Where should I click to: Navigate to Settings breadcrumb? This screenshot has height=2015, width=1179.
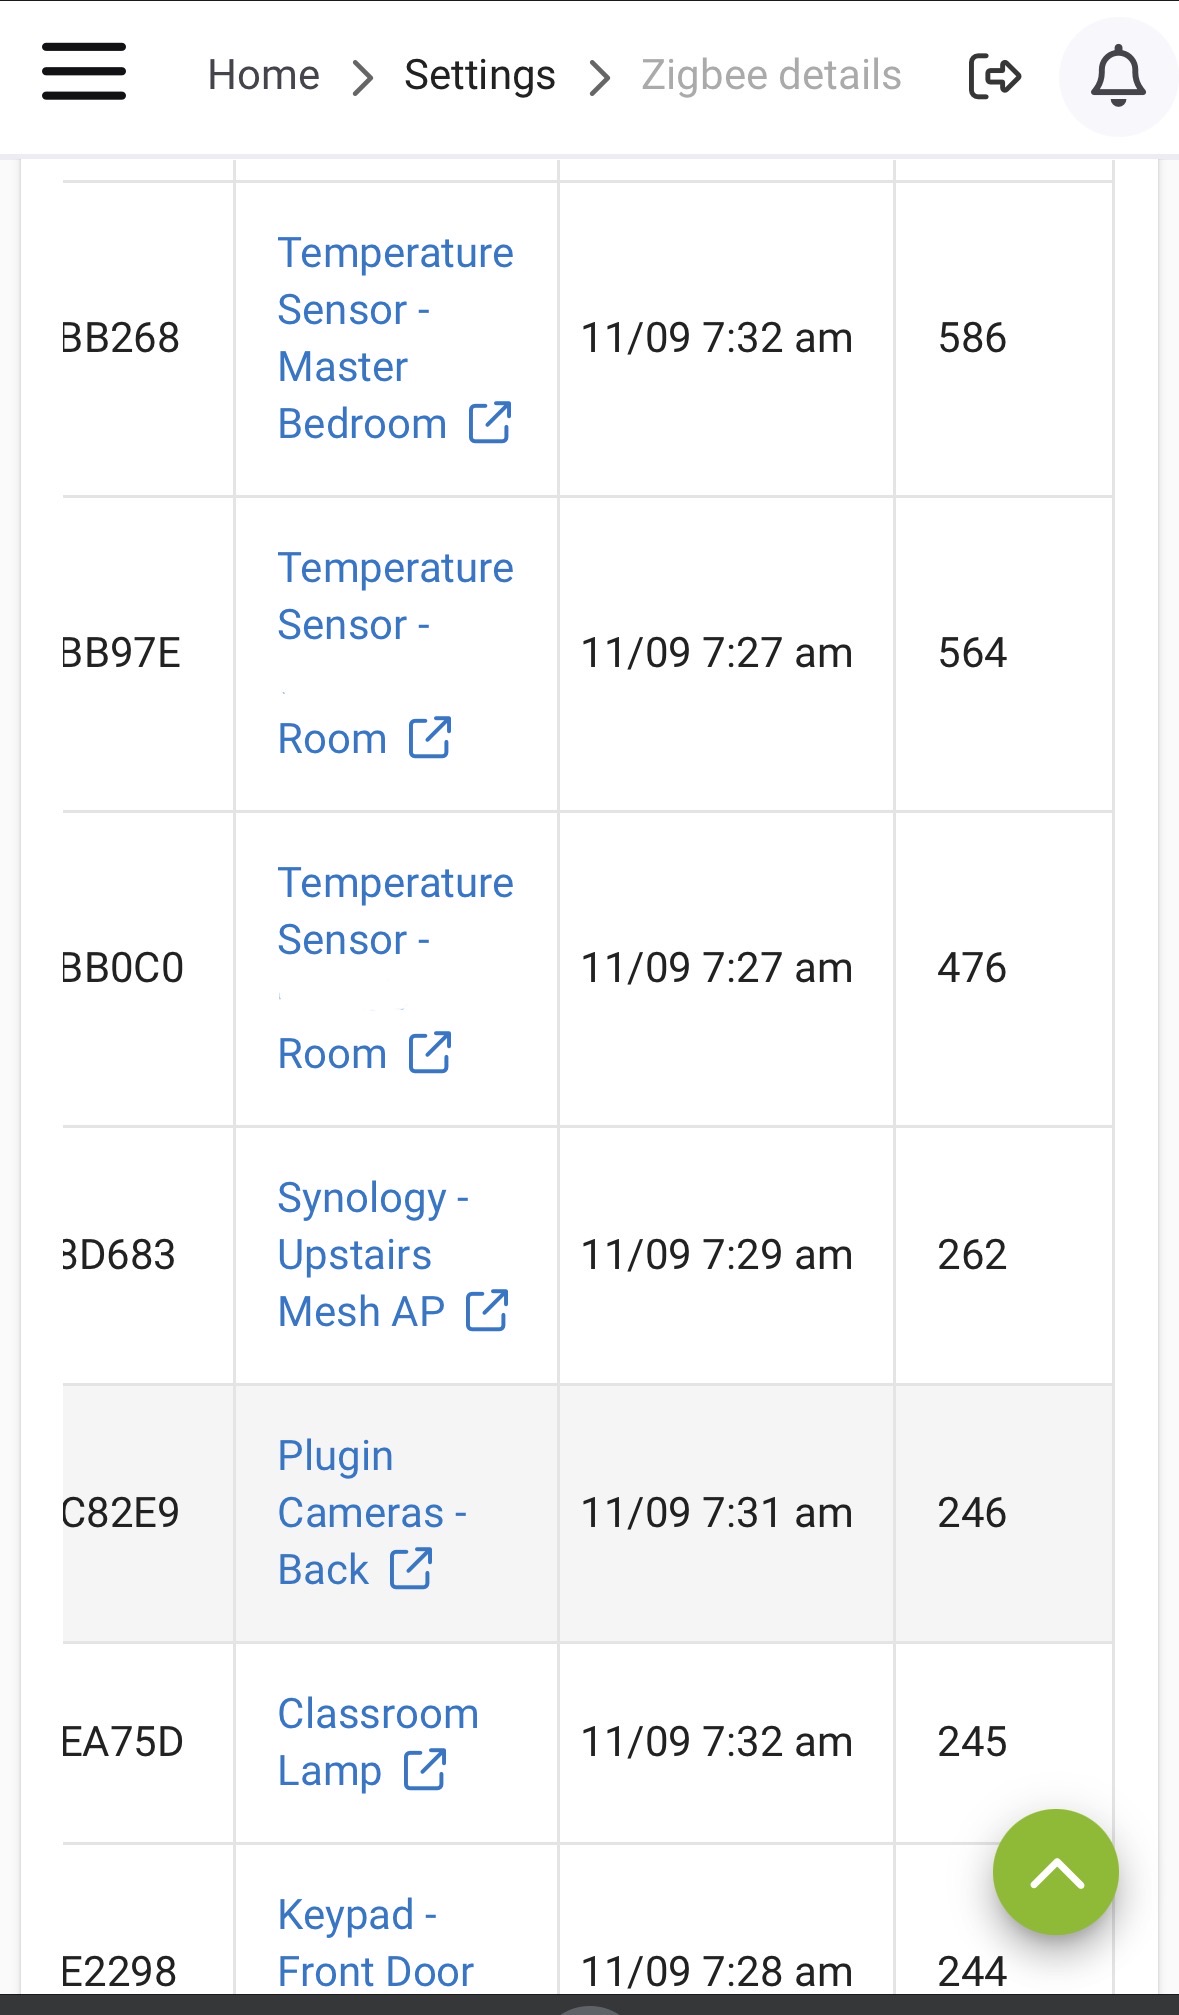click(479, 76)
